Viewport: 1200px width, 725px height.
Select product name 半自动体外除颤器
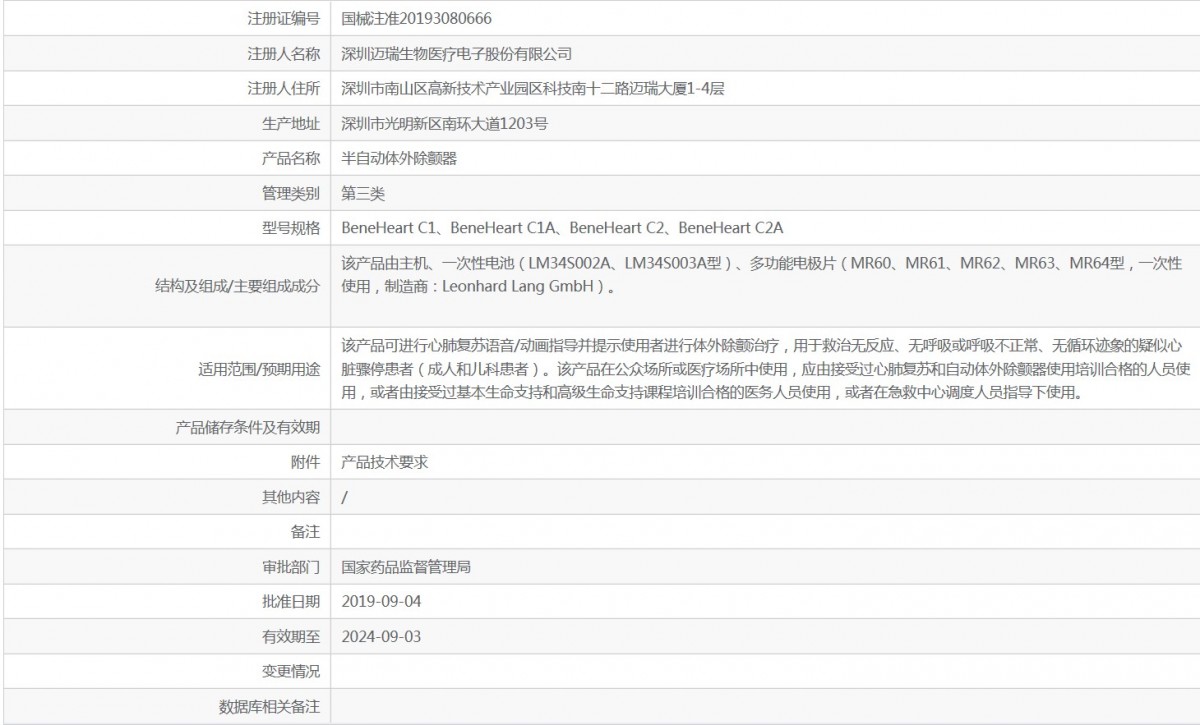[x=399, y=158]
